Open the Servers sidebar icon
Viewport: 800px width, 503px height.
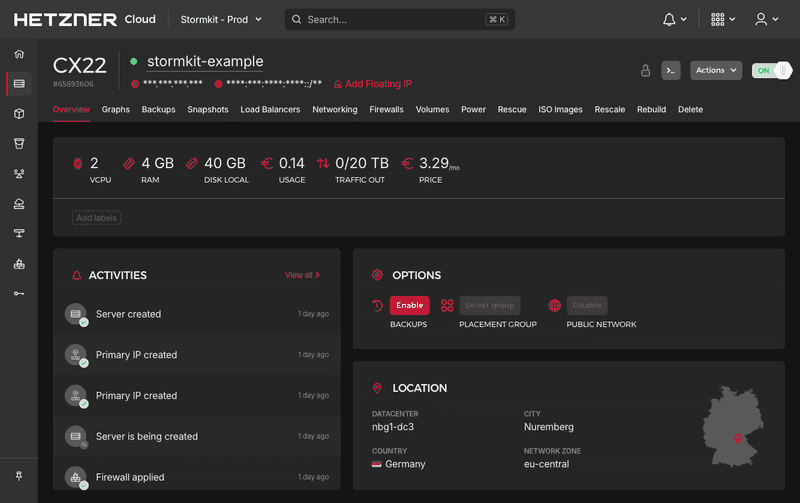19,84
